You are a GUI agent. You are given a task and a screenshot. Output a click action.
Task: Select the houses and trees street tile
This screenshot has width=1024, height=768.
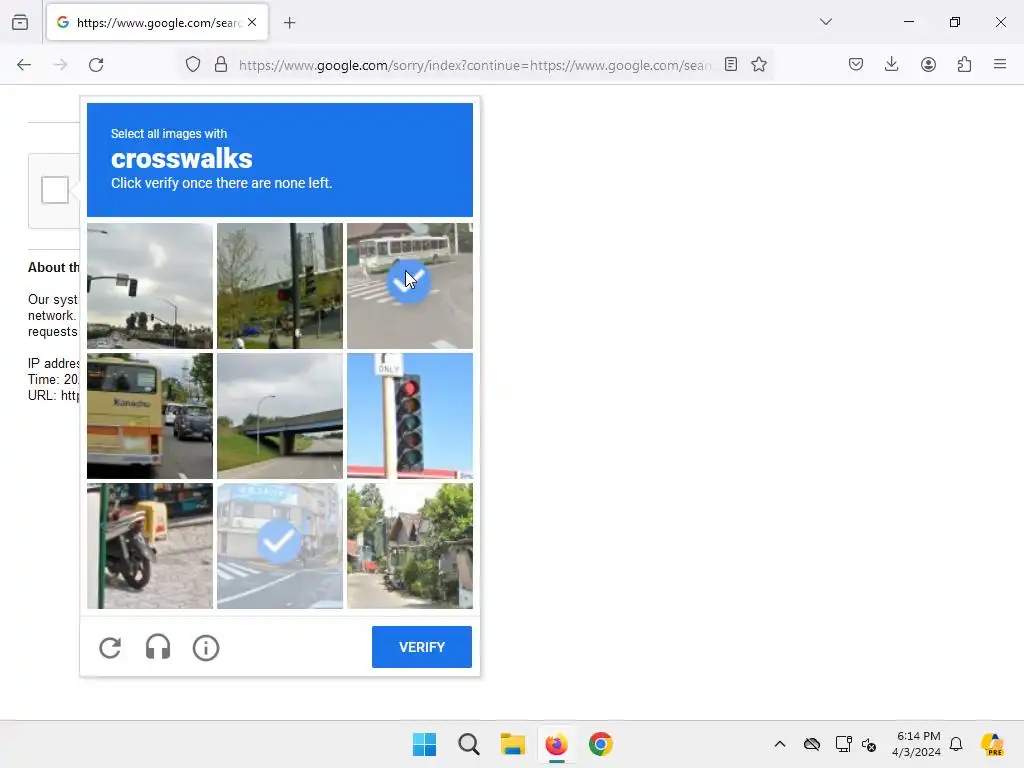409,546
